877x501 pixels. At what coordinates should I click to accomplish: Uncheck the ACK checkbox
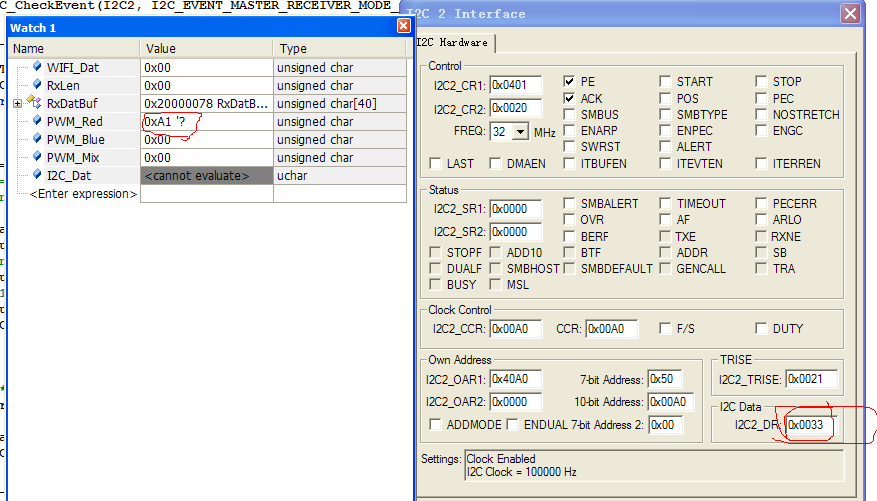pyautogui.click(x=569, y=98)
